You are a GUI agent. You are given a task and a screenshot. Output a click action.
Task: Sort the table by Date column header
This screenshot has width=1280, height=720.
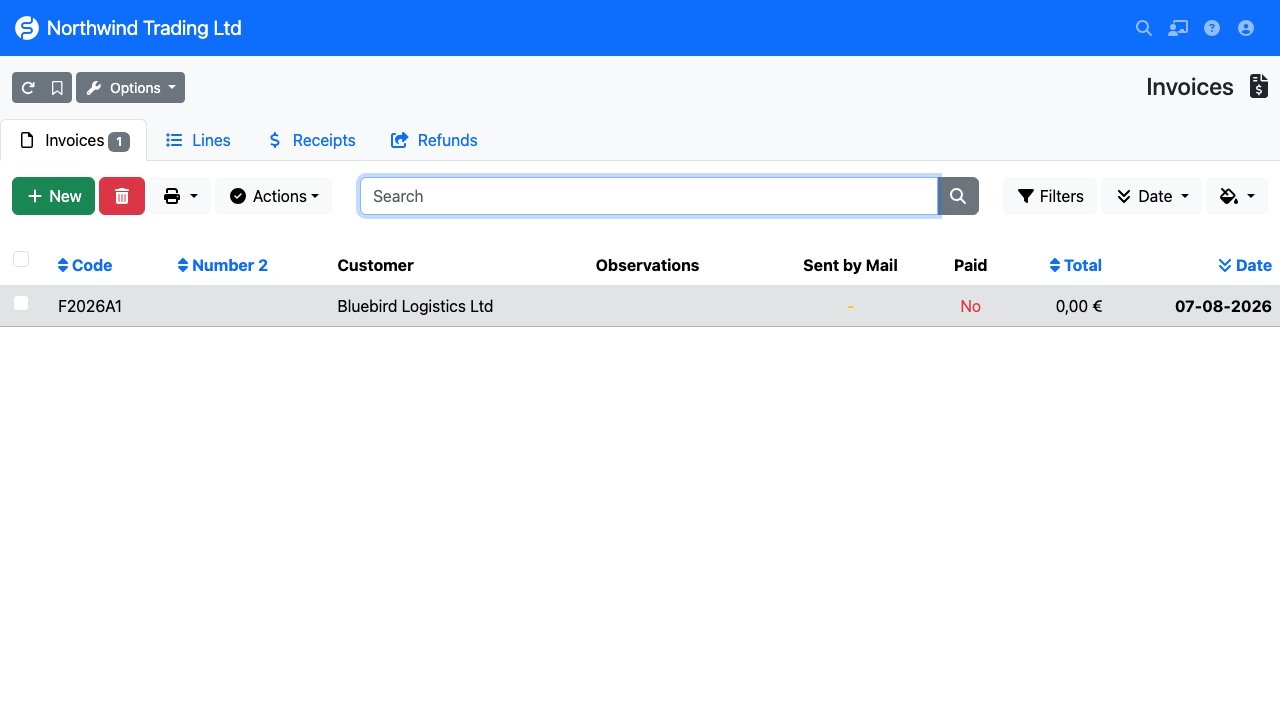(x=1245, y=265)
